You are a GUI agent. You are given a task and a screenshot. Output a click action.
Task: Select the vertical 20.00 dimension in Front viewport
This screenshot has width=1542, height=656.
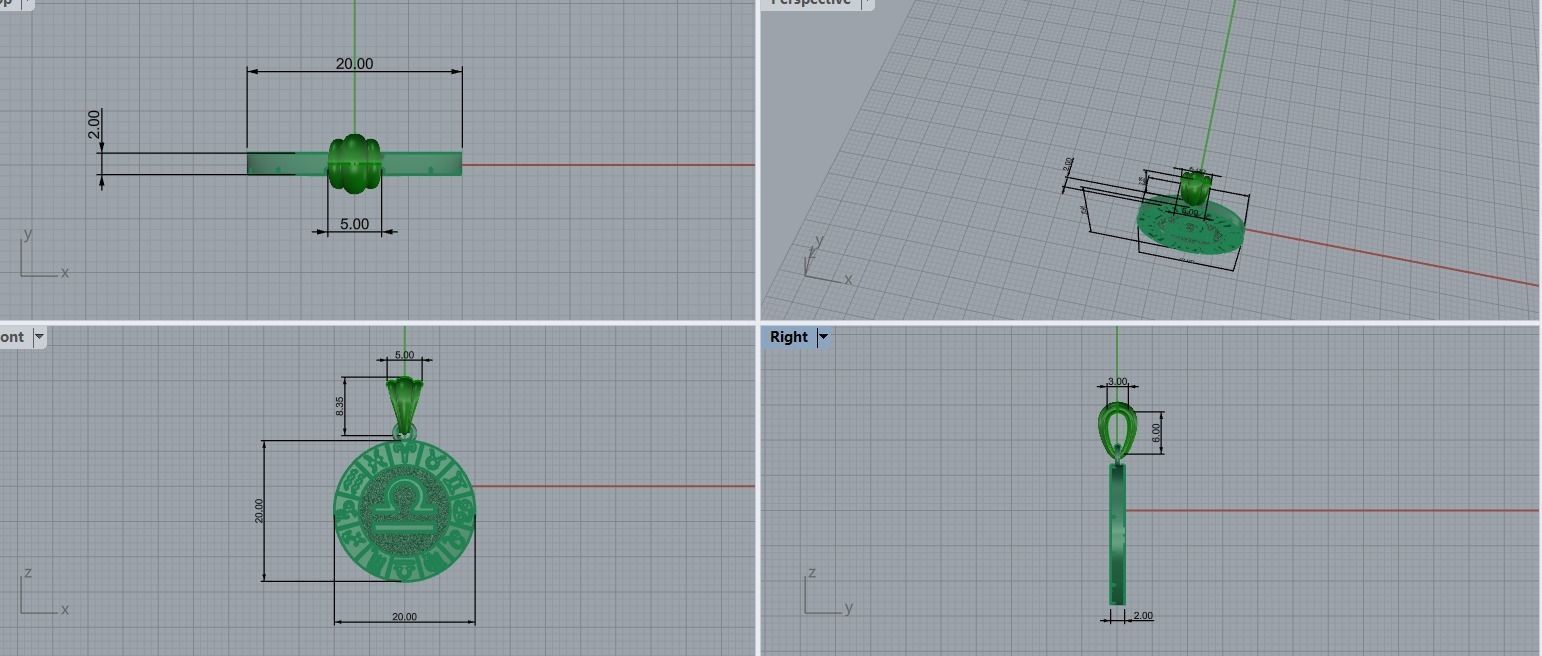tap(260, 510)
